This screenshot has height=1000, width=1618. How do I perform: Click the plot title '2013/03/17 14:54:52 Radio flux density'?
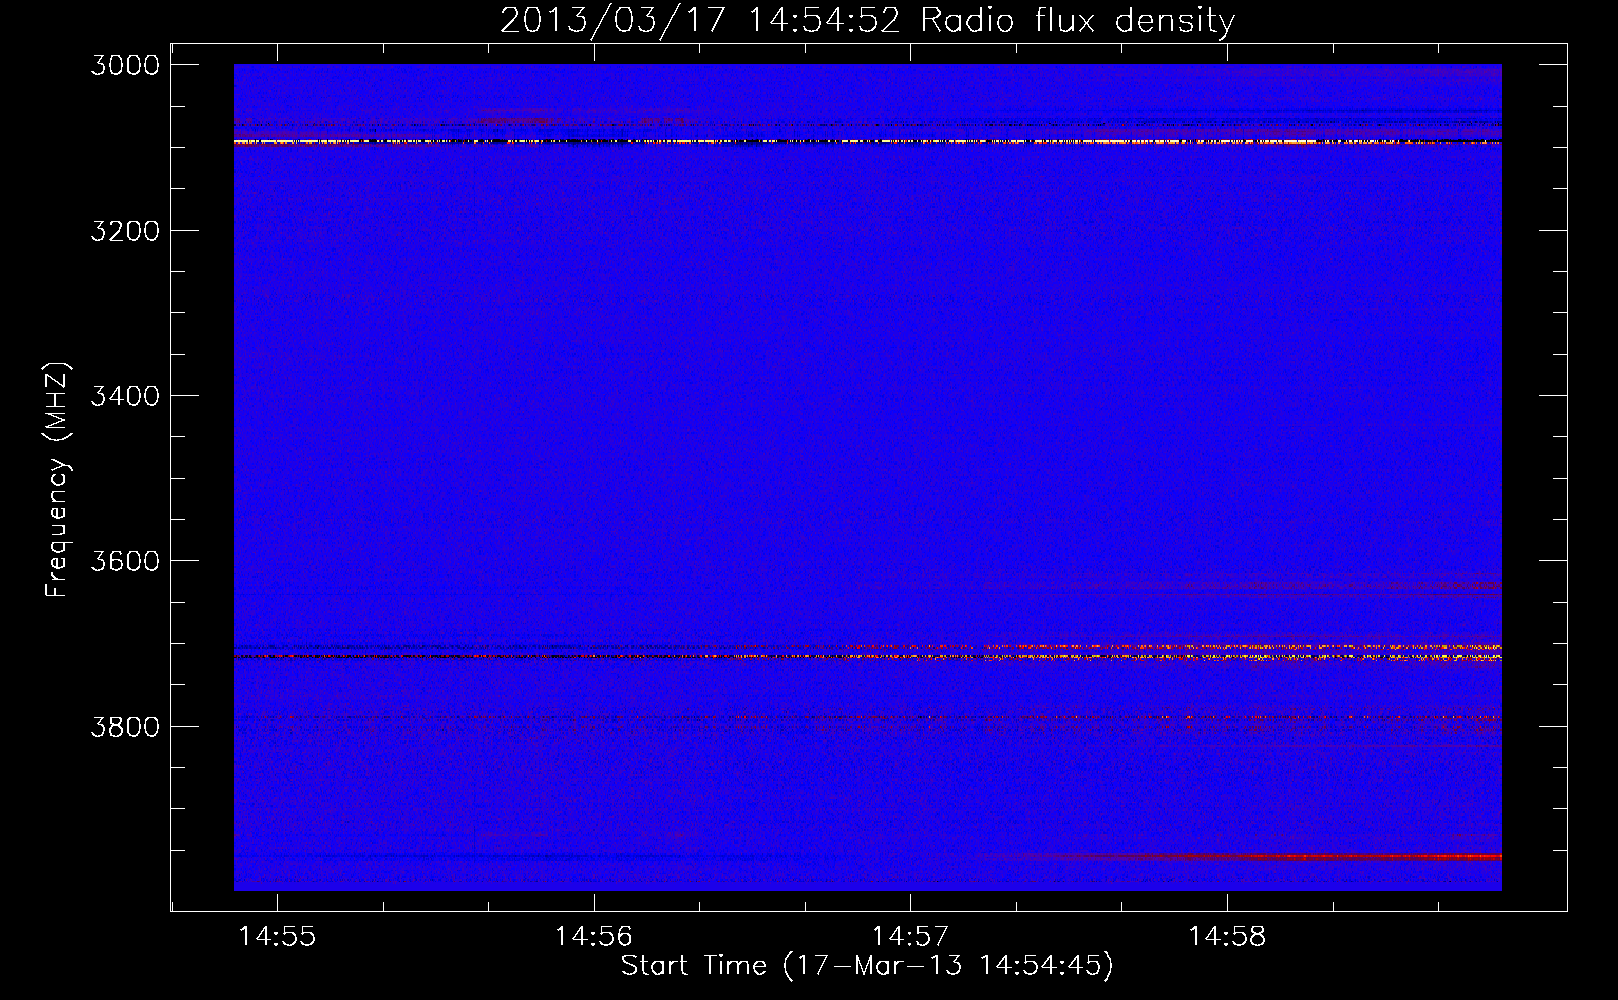(867, 21)
